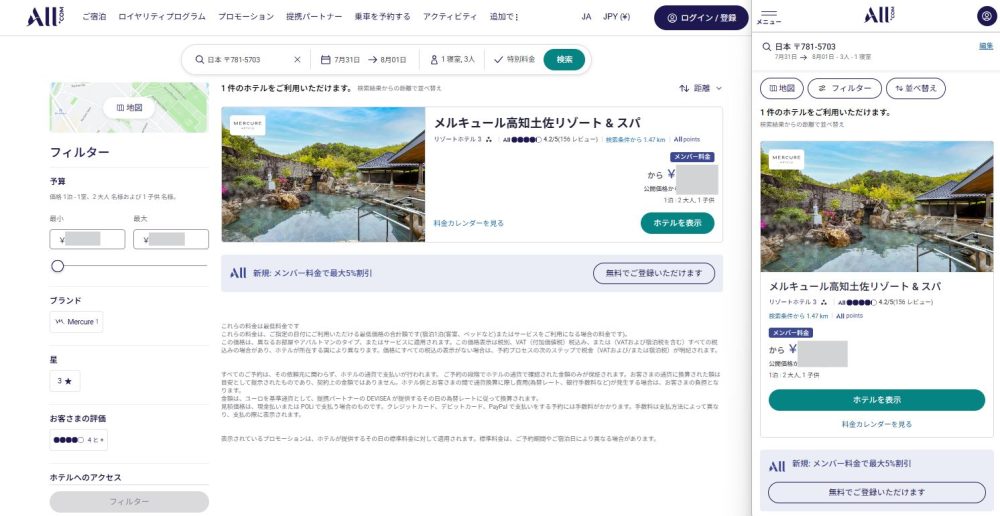Click 無料でご登録いただけます in desktop banner
Screen dimensions: 1000x516
(654, 273)
